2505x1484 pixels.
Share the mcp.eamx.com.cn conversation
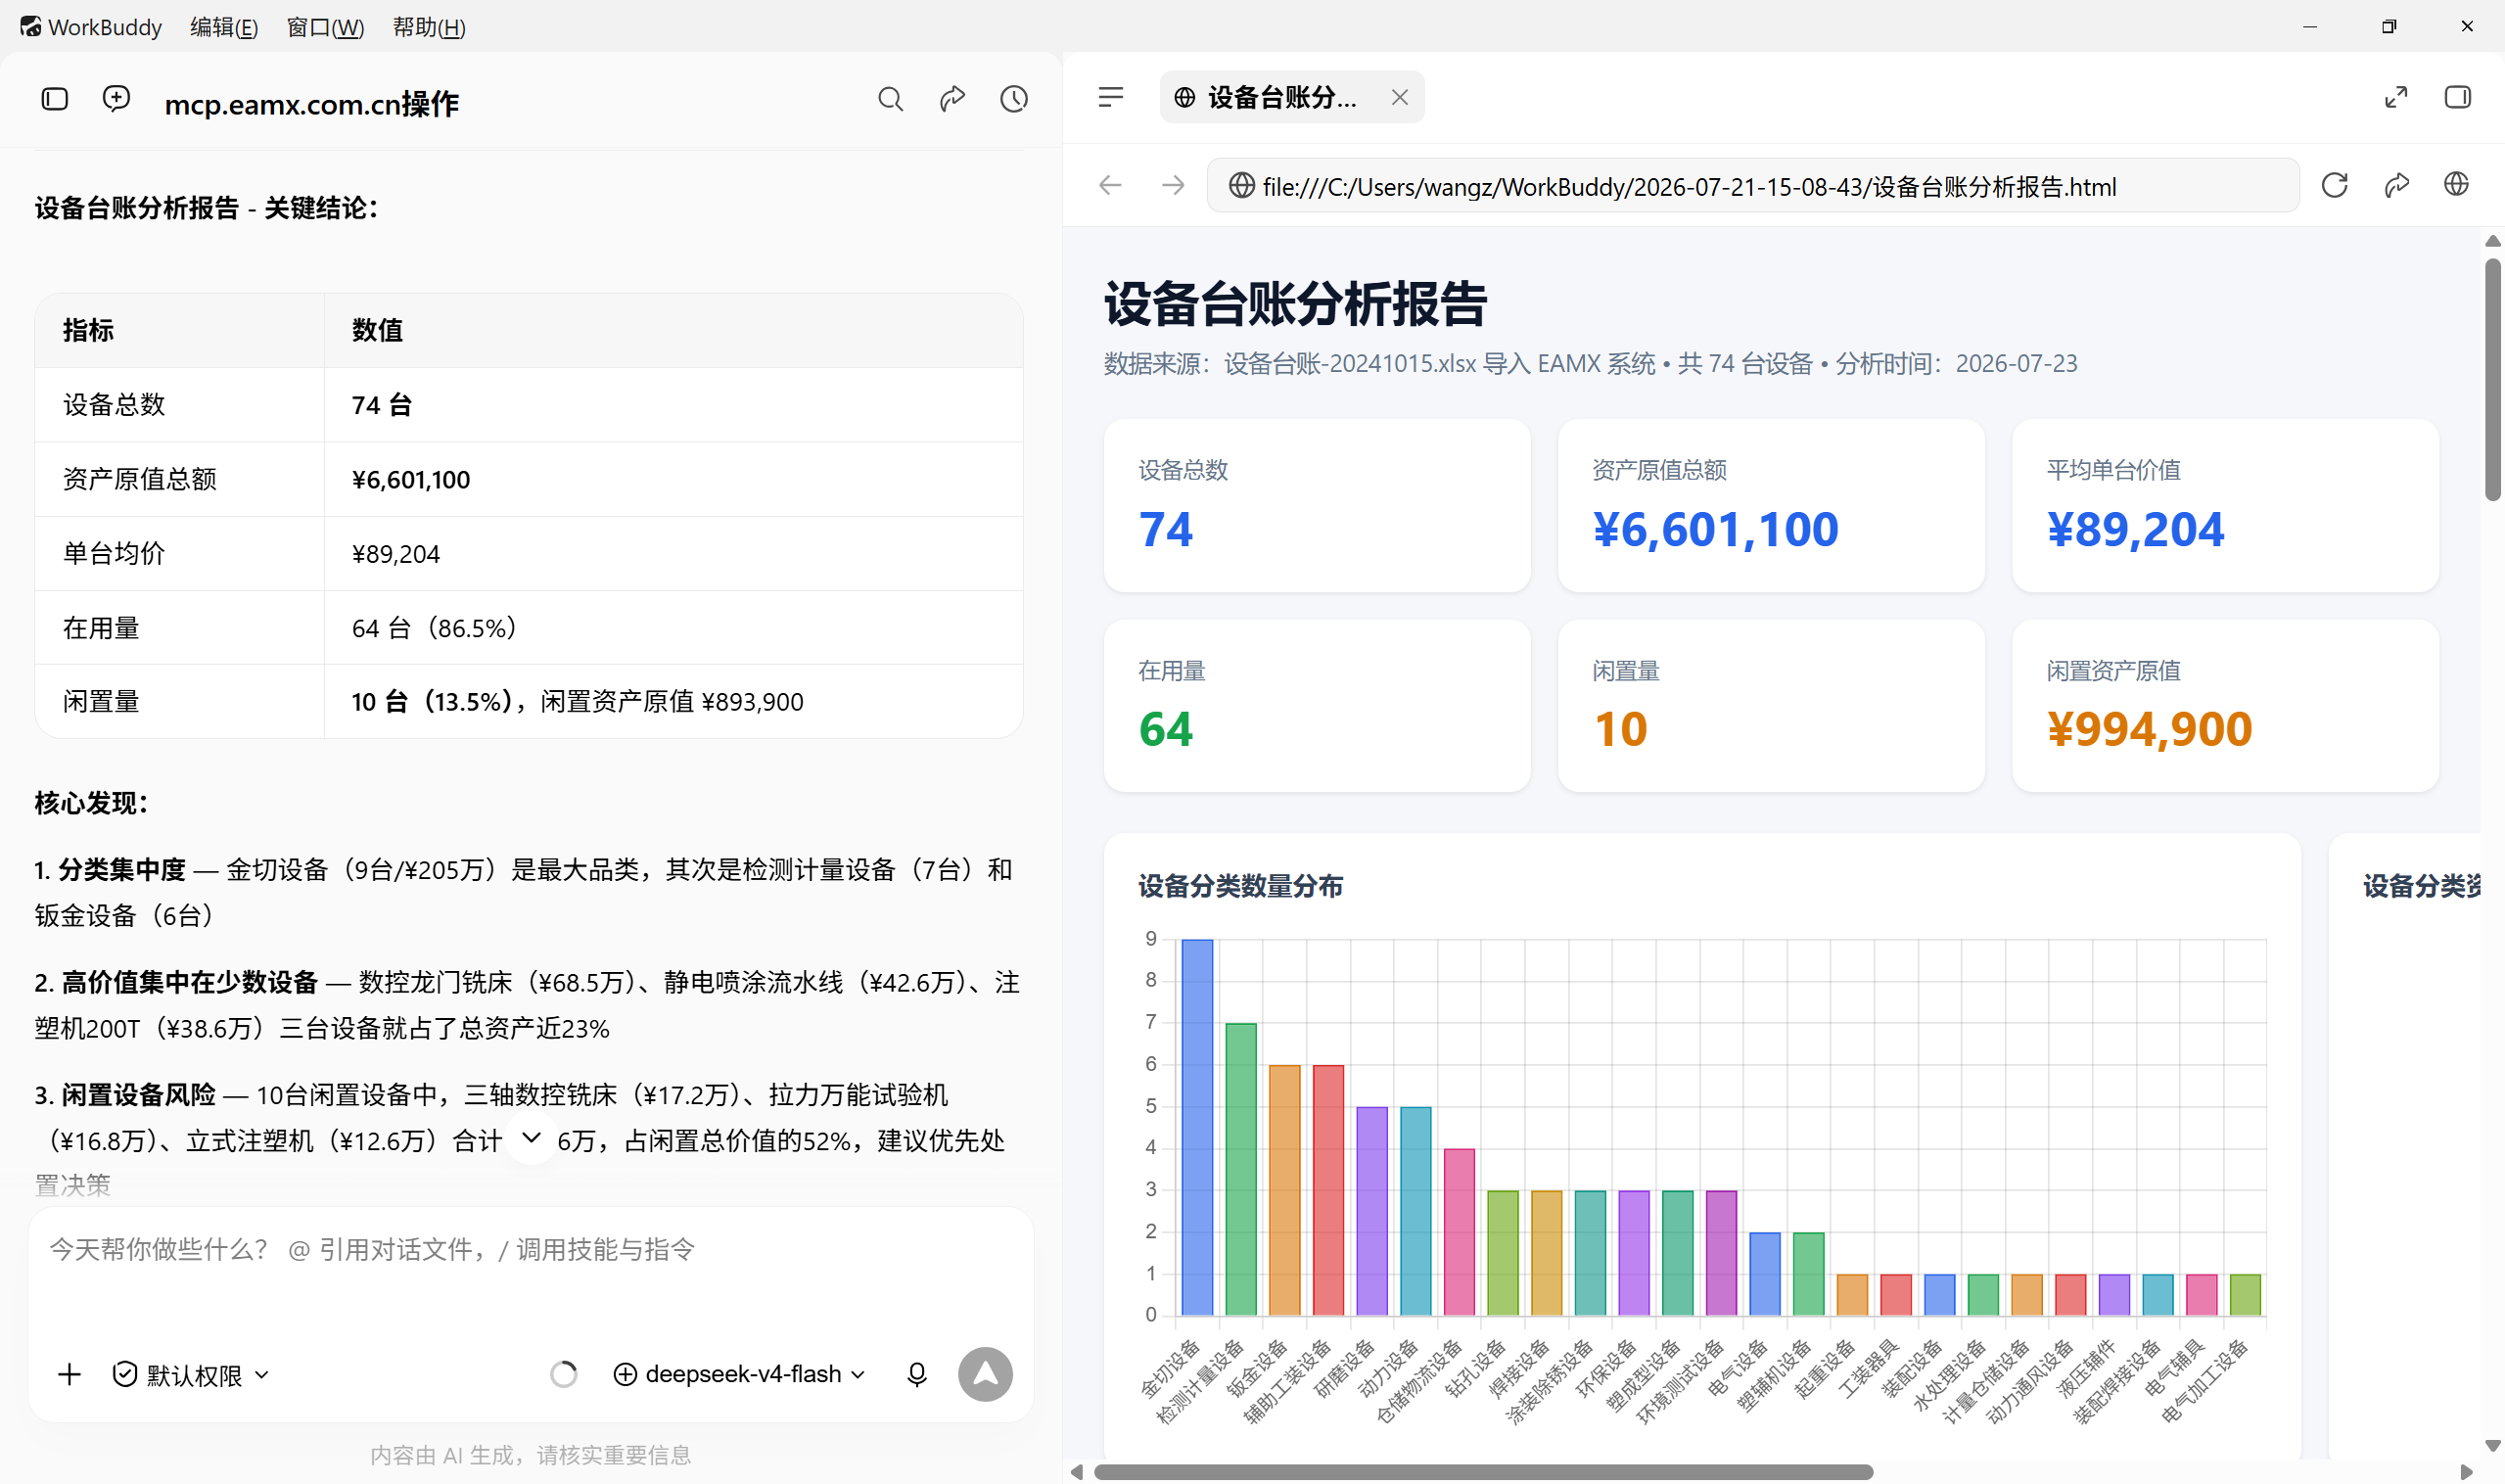[x=952, y=99]
